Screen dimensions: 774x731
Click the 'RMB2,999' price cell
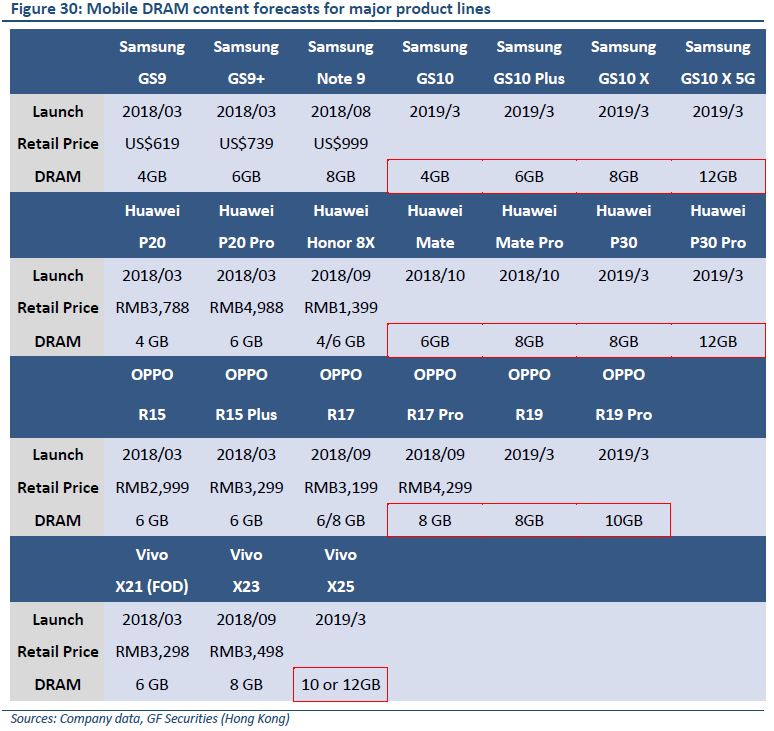tap(152, 488)
